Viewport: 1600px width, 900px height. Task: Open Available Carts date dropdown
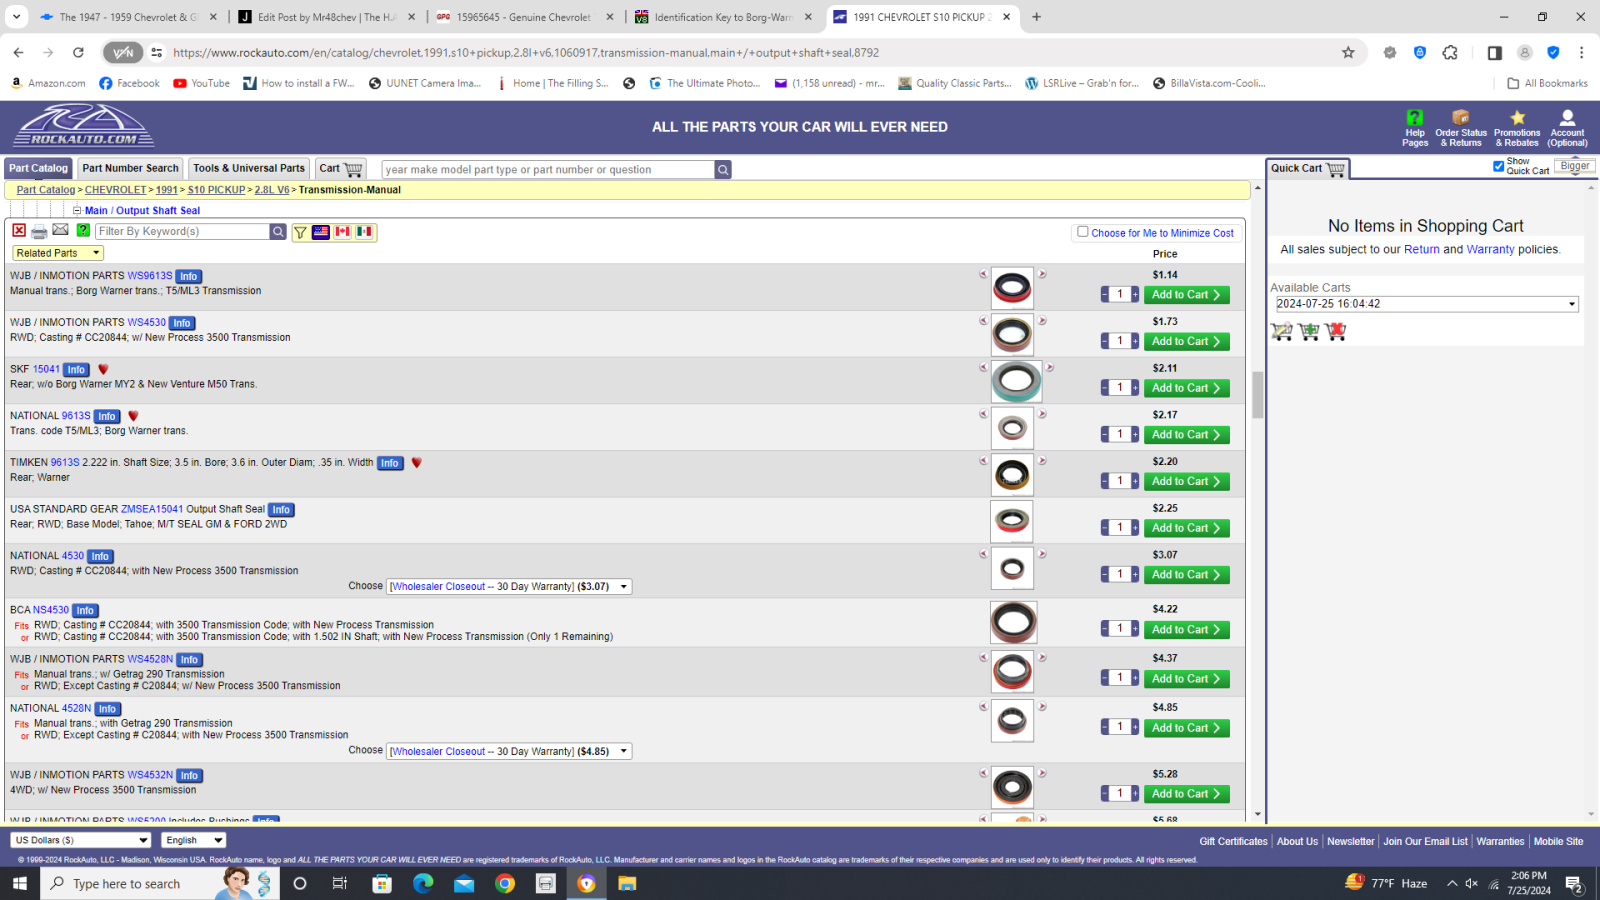tap(1427, 304)
